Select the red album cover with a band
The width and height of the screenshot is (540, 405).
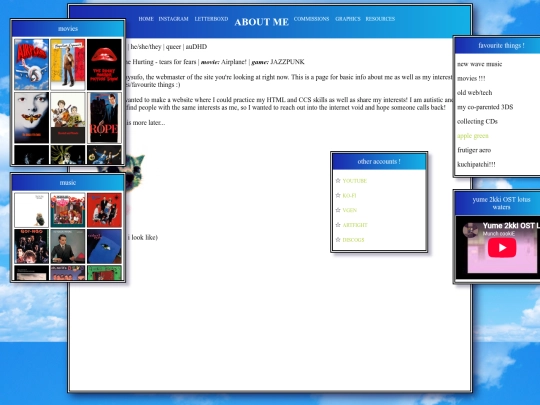(x=104, y=210)
